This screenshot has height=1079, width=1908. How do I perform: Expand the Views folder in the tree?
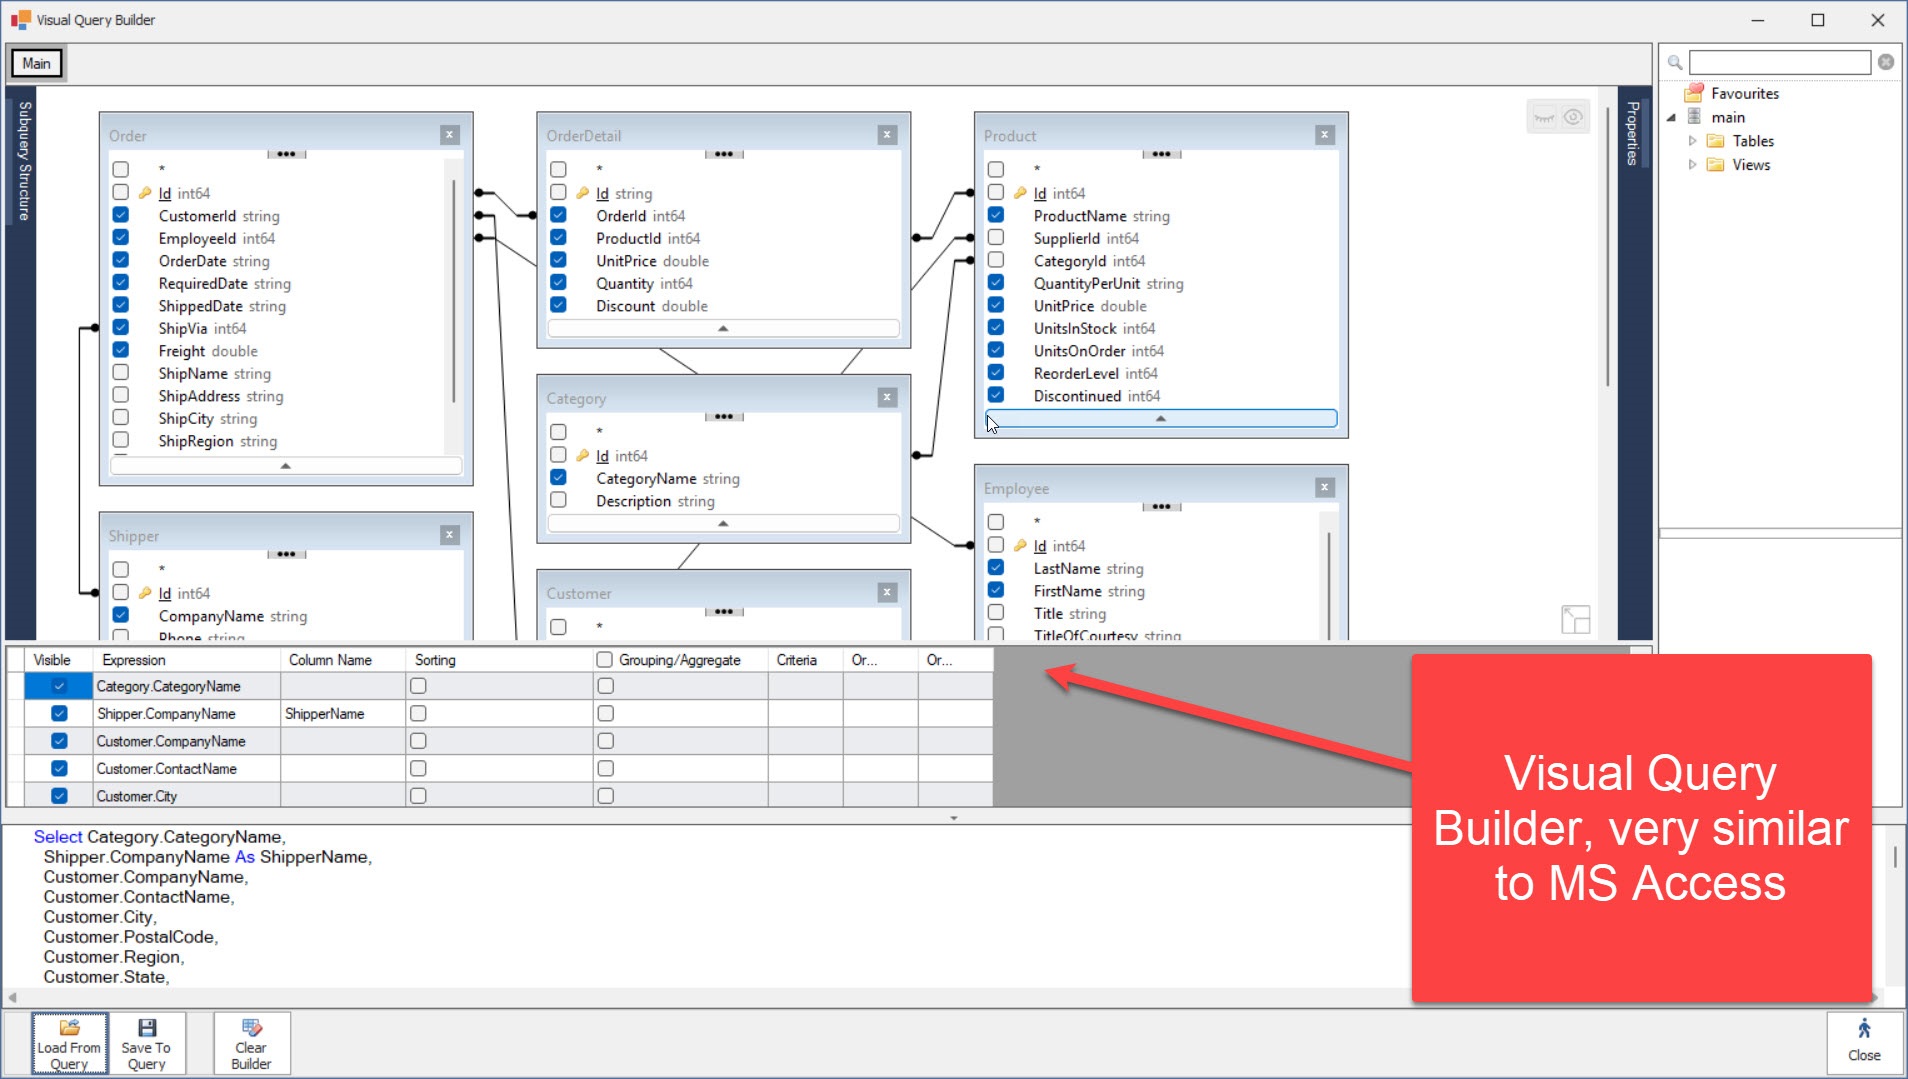[1692, 165]
